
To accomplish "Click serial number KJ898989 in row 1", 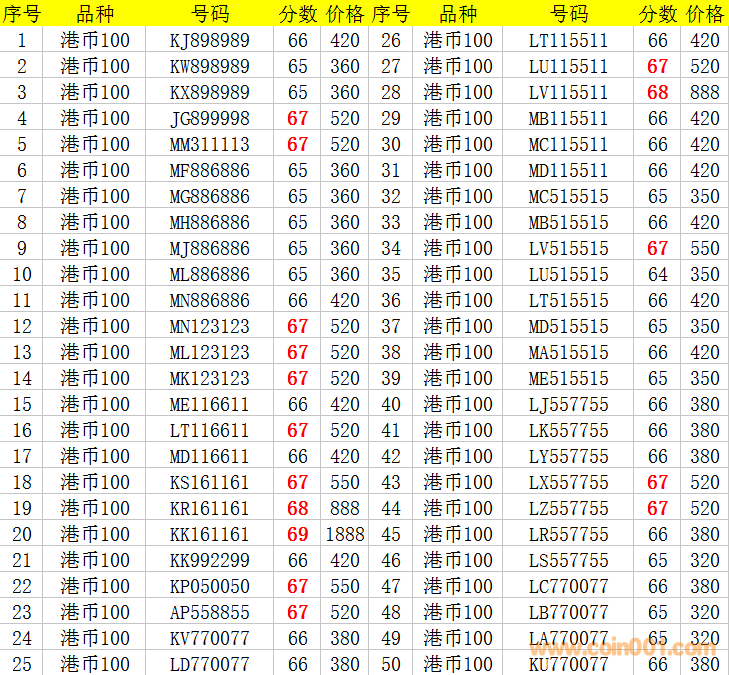I will [209, 41].
